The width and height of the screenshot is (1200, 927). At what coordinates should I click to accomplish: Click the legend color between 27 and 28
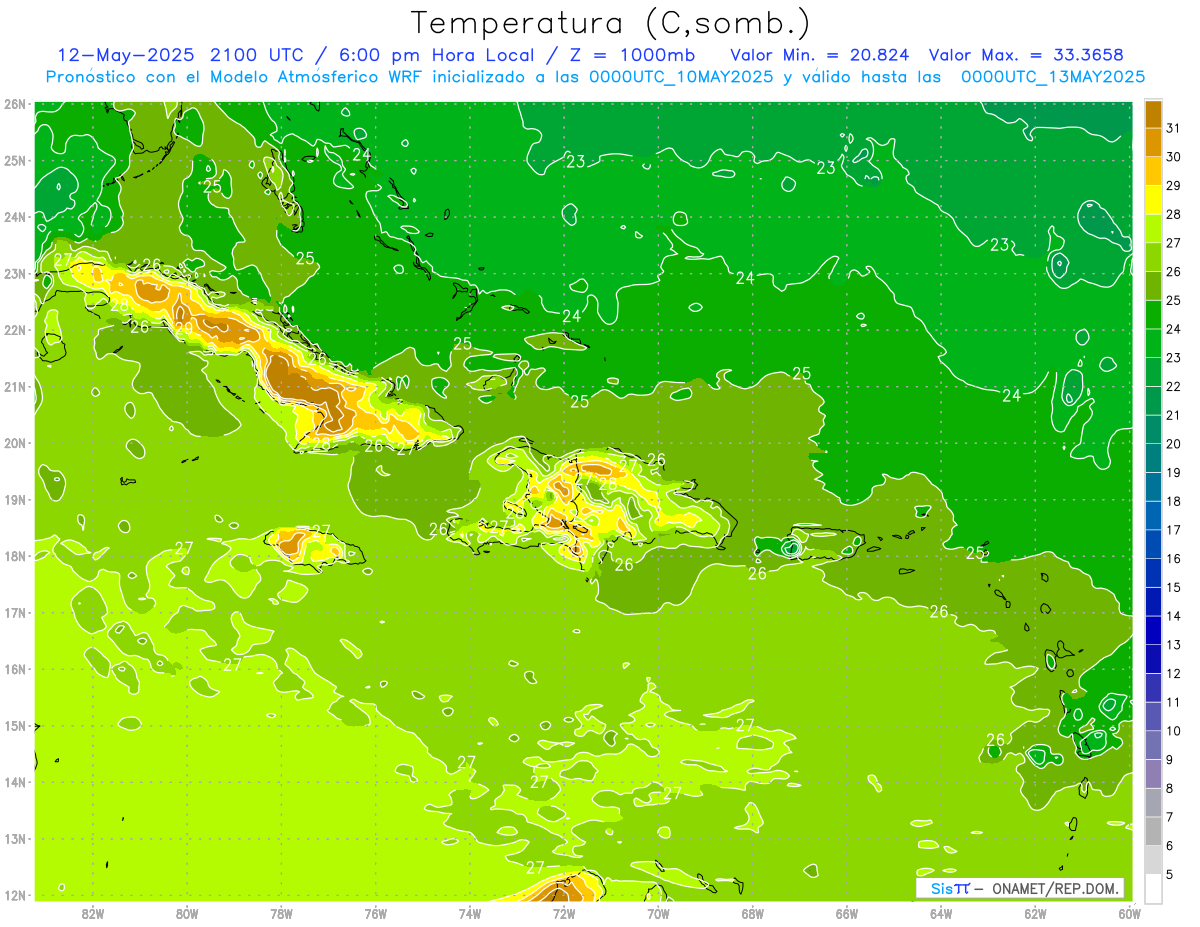point(1153,228)
